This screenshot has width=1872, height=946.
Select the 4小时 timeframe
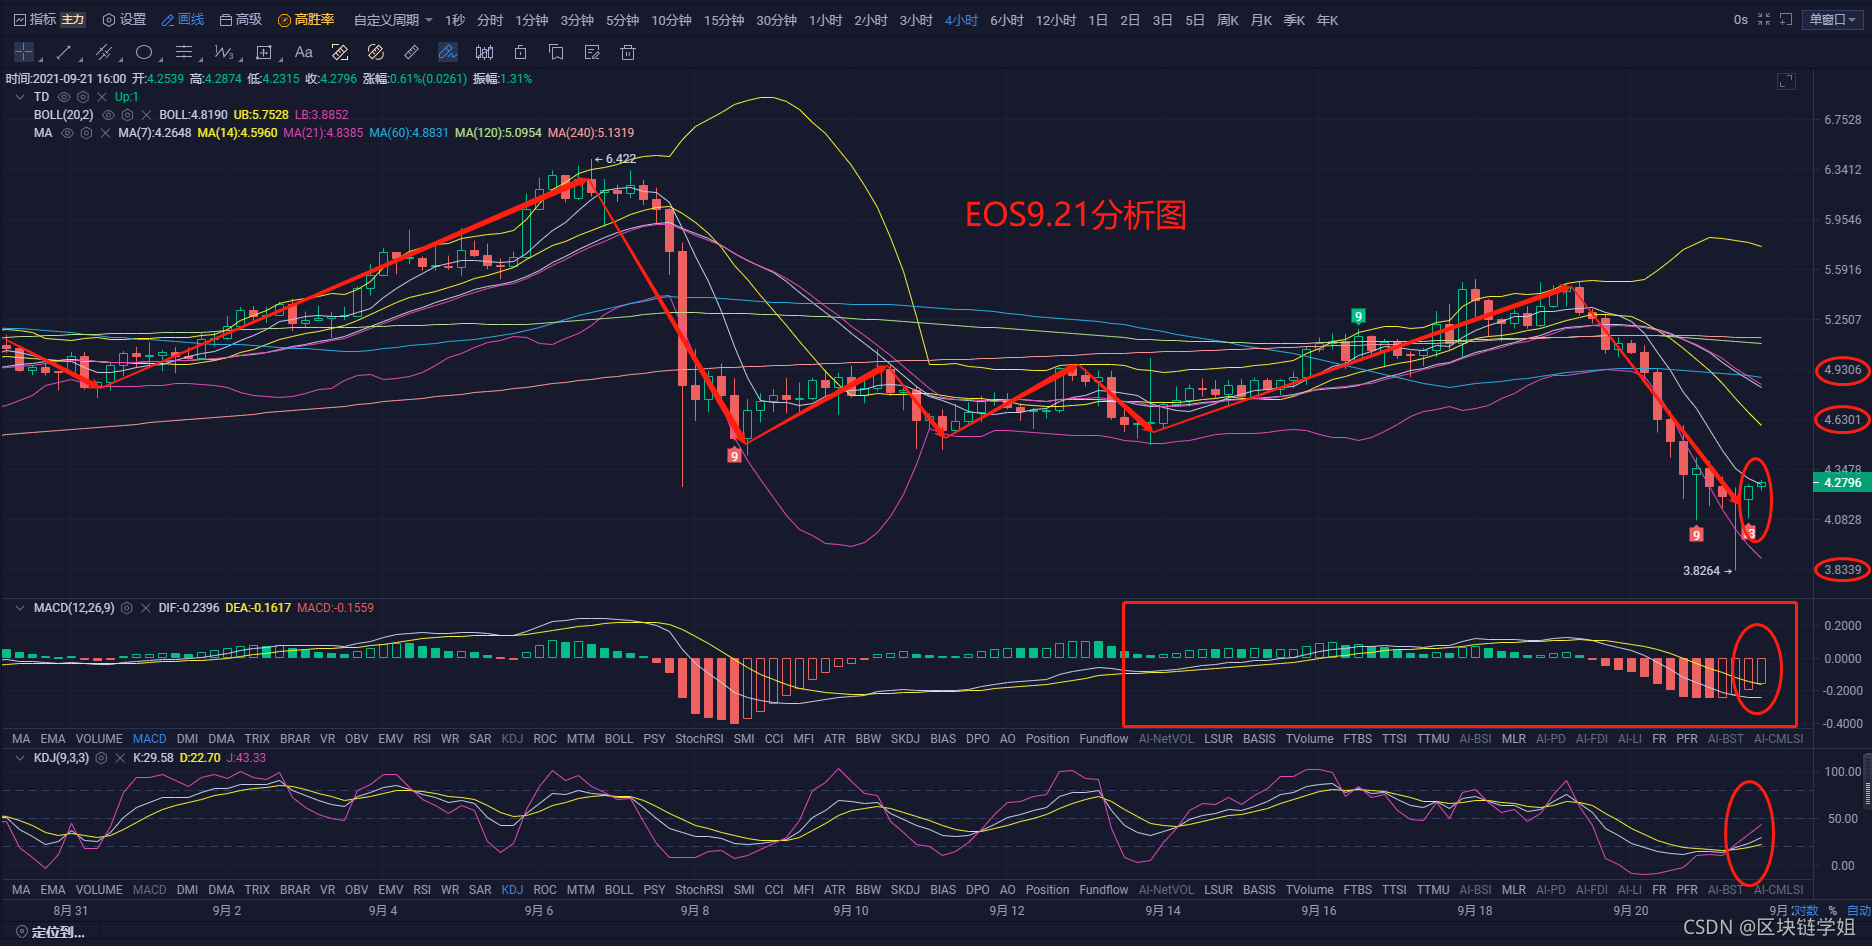pos(962,20)
